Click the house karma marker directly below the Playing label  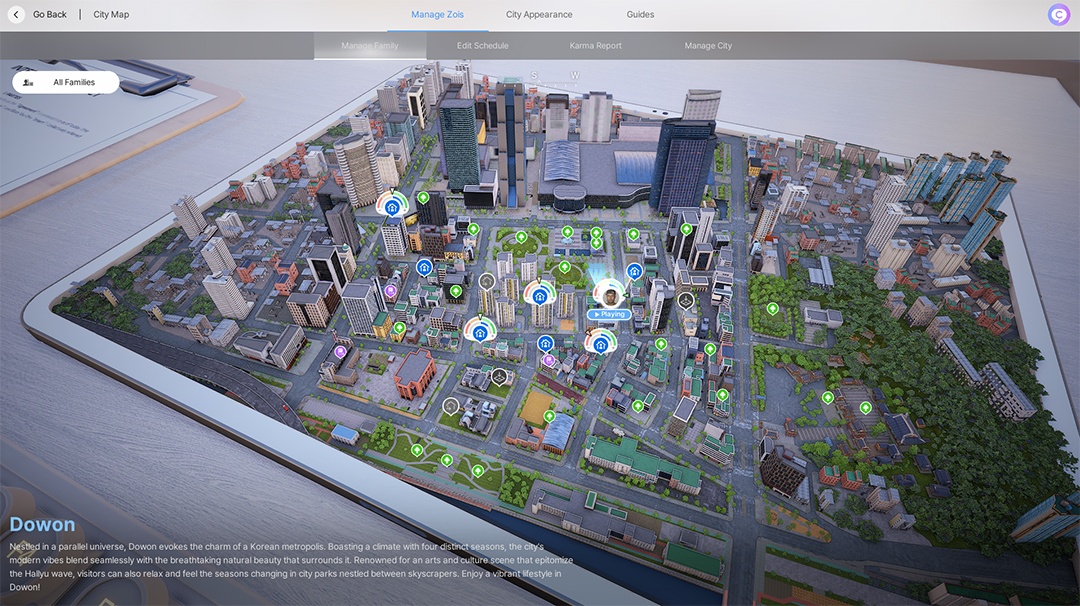point(600,344)
